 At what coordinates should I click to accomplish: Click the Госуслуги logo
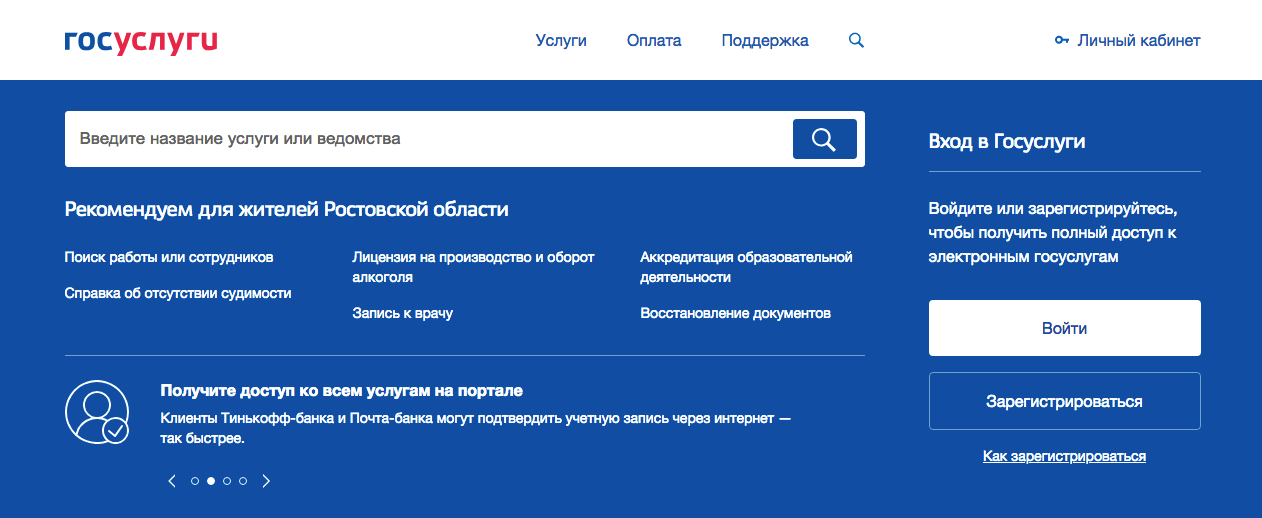140,41
